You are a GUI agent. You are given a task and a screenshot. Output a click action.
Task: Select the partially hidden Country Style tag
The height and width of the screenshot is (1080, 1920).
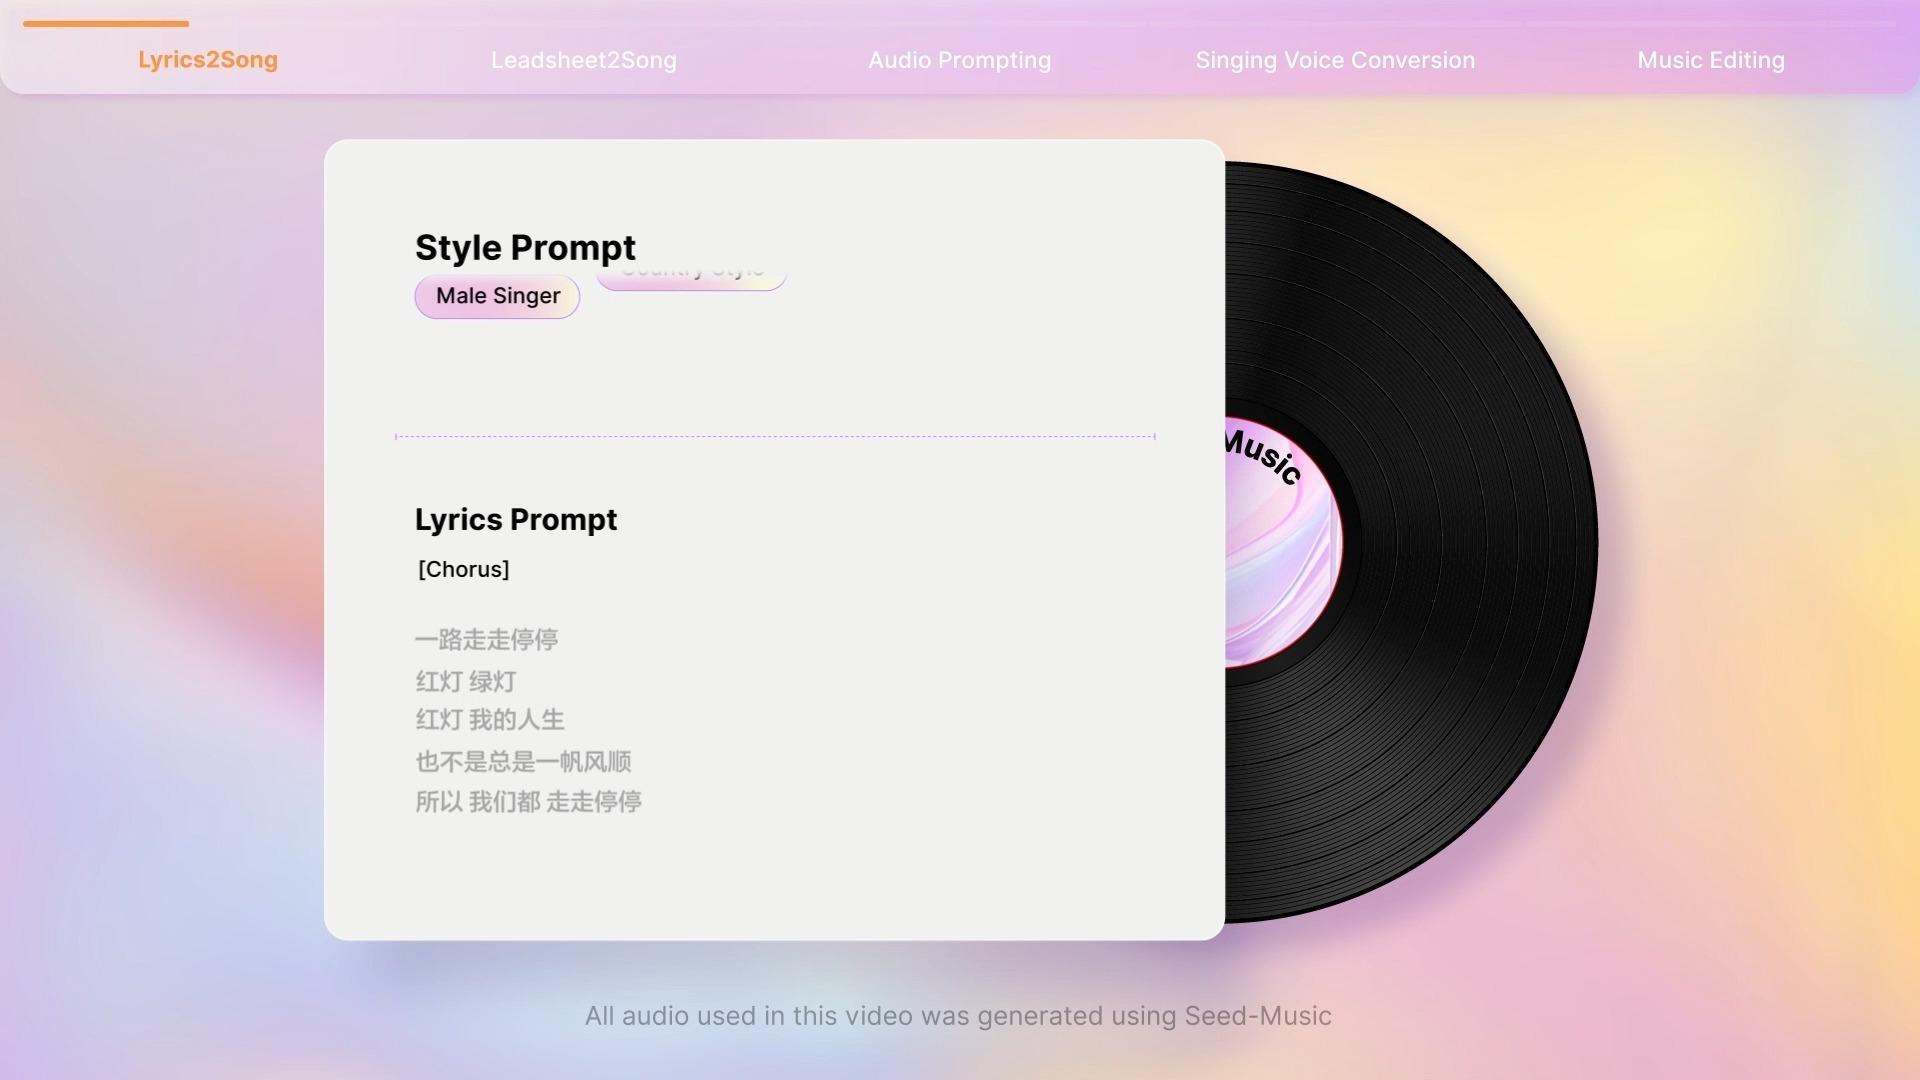pos(691,278)
